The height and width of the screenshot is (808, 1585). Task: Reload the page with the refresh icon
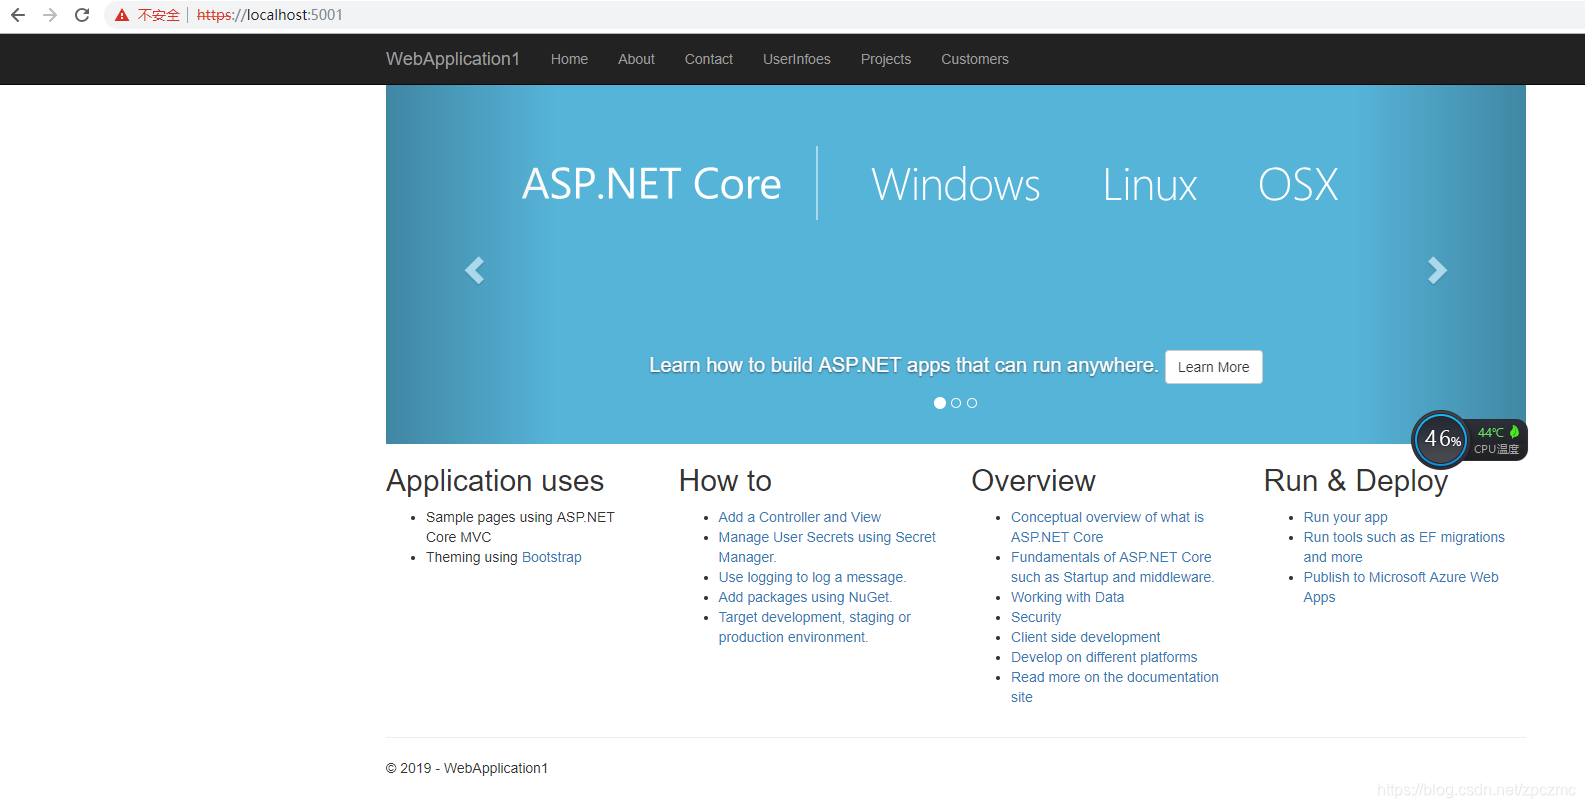tap(82, 15)
